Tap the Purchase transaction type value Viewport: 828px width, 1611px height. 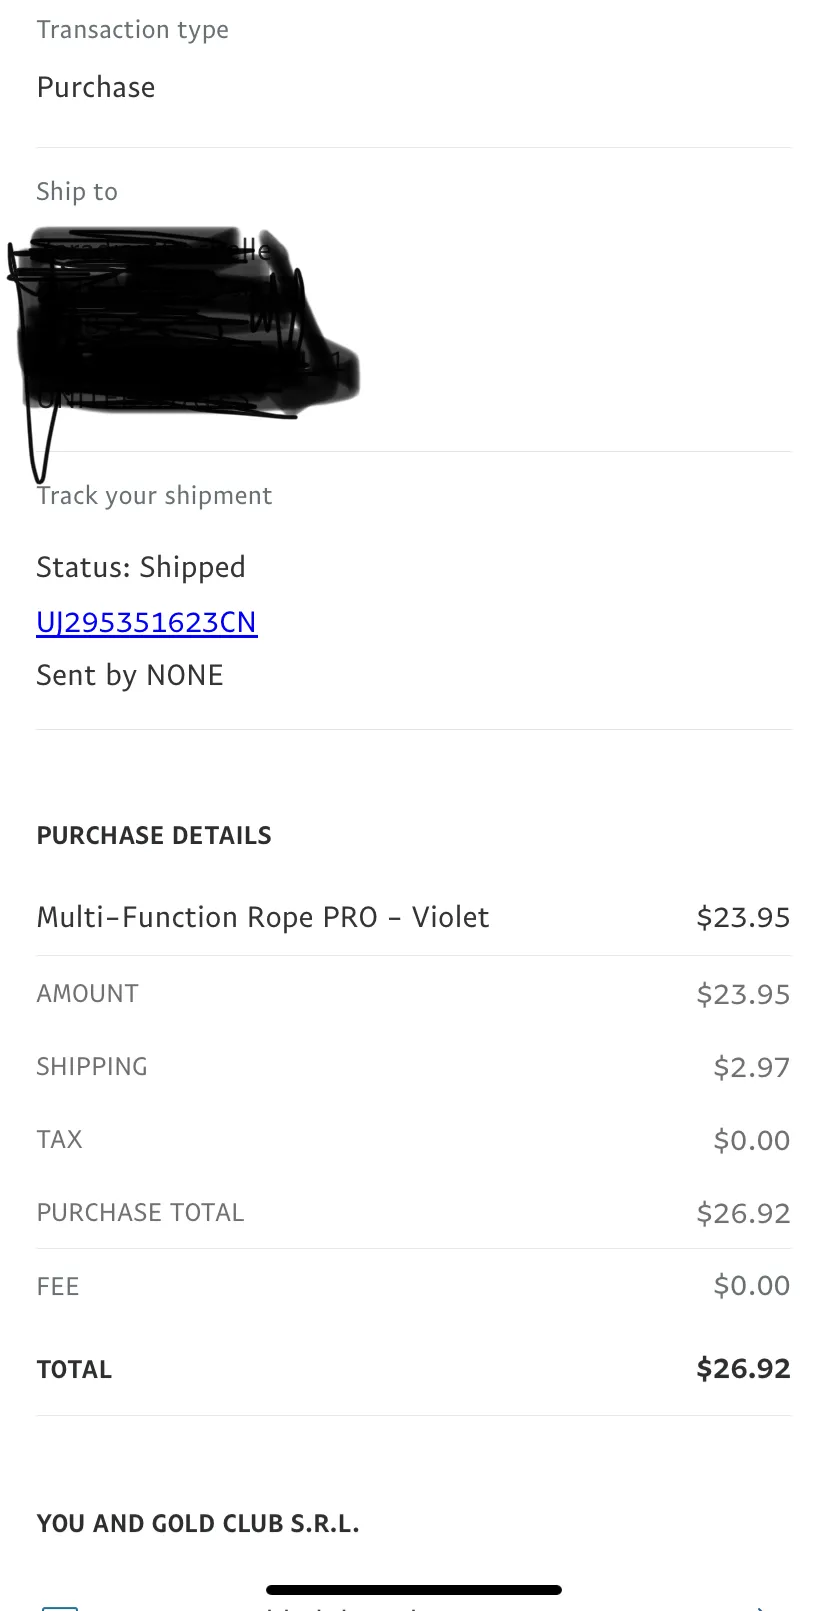(x=96, y=87)
